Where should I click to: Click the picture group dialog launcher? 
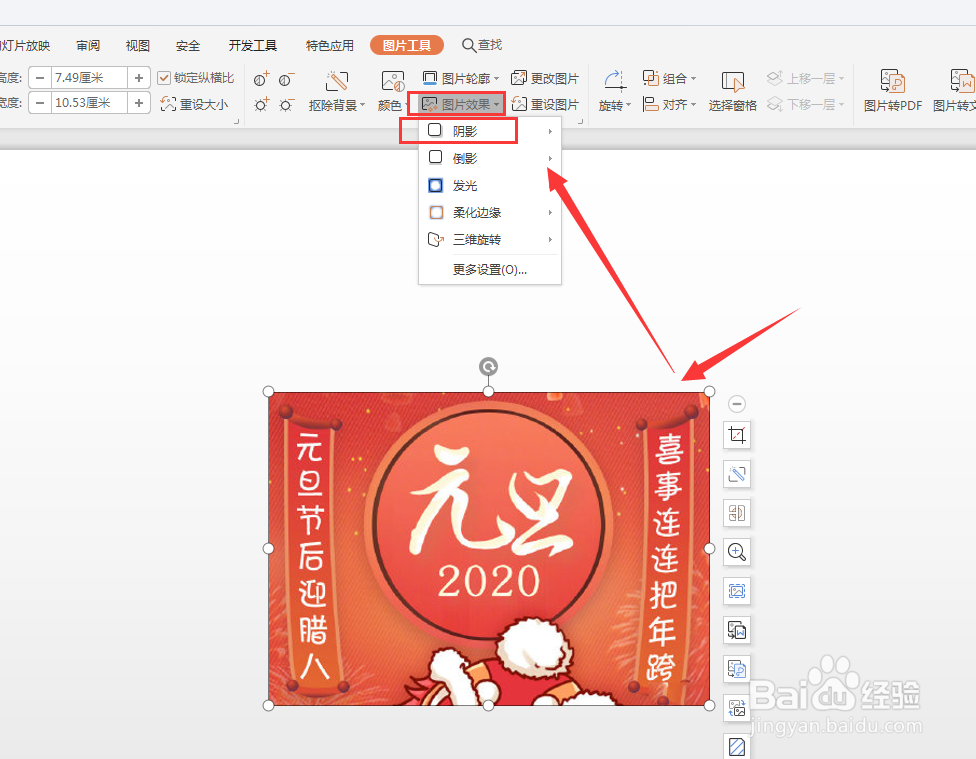tap(580, 121)
